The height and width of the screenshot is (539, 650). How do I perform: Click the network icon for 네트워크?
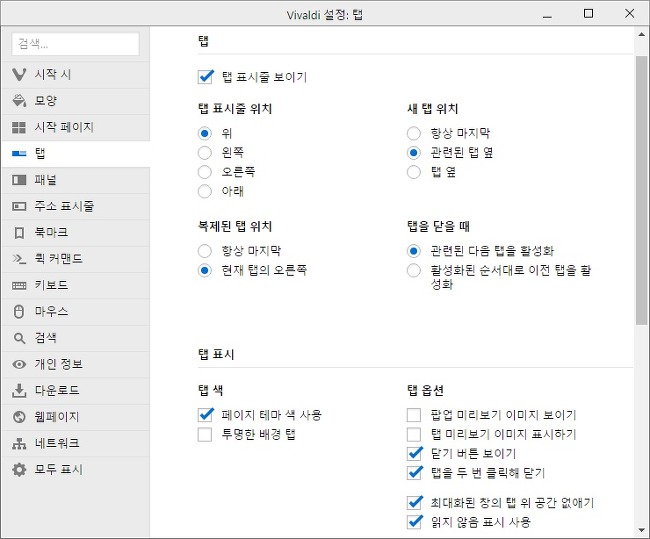[x=19, y=444]
